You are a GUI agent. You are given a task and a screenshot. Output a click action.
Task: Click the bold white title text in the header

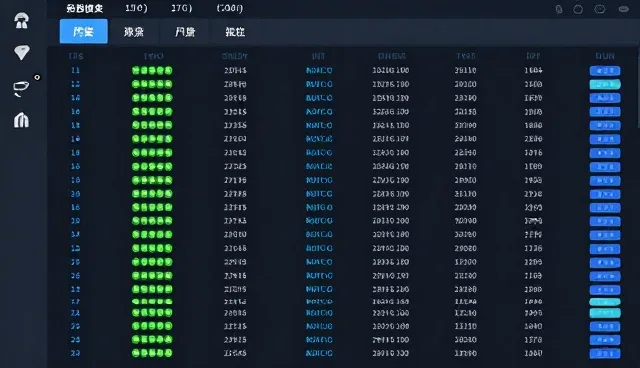coord(84,8)
